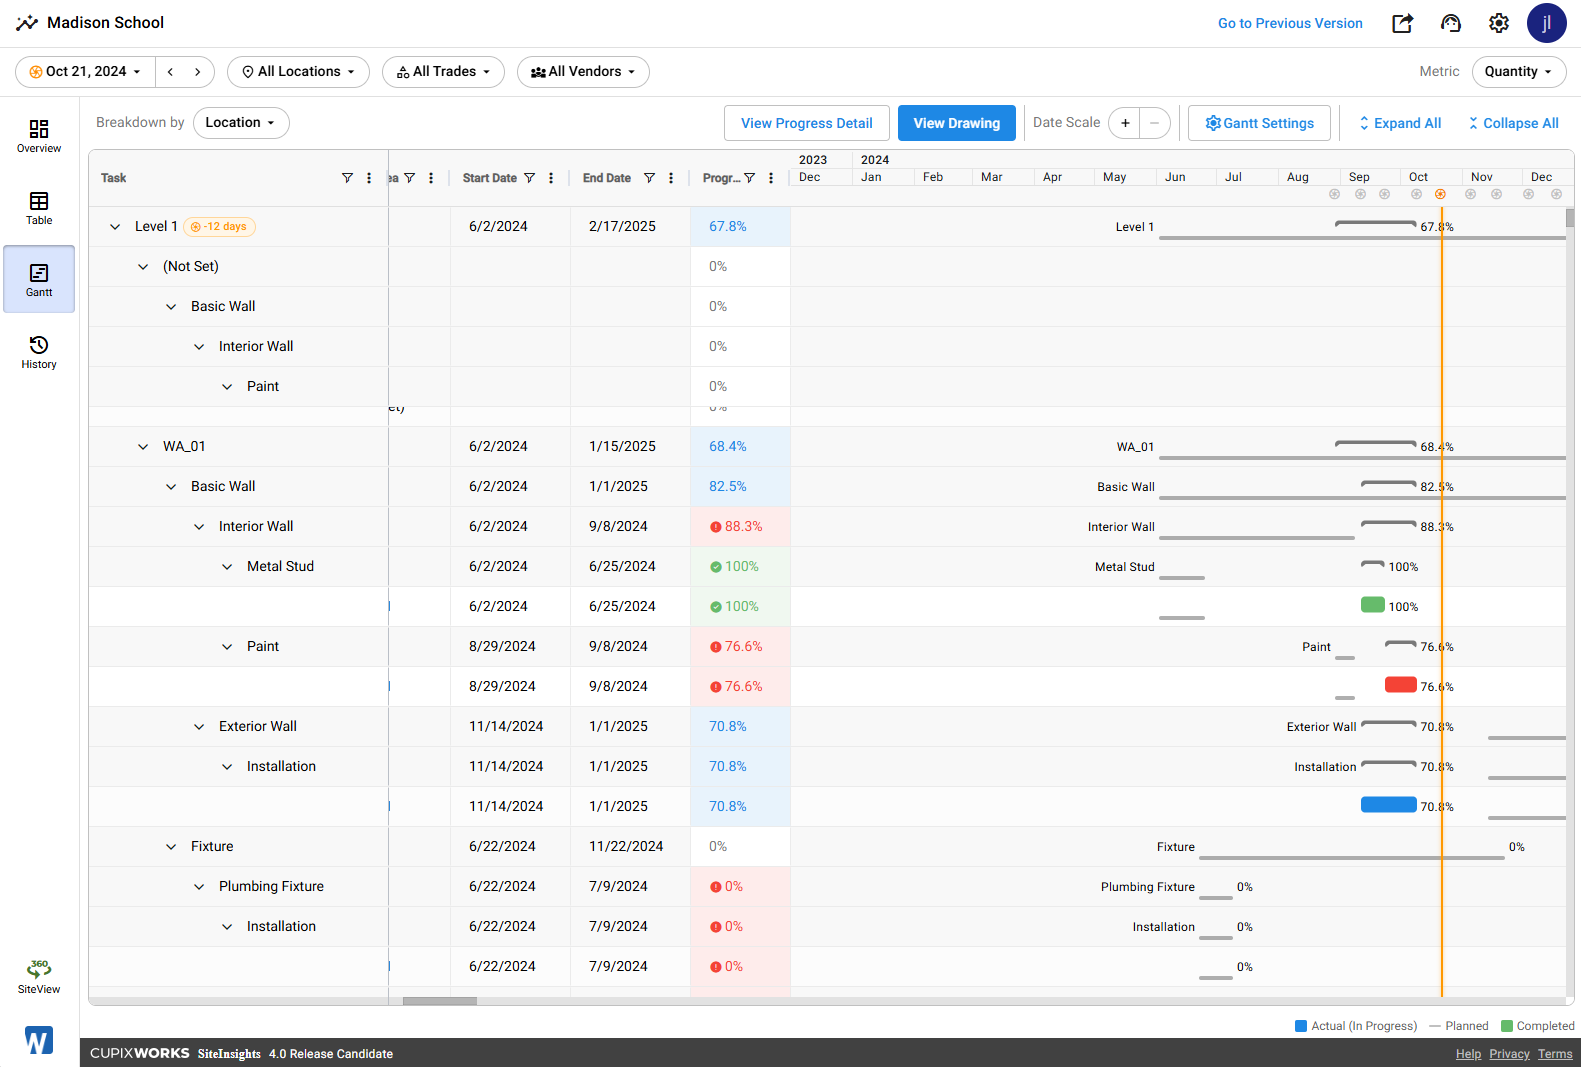The height and width of the screenshot is (1067, 1581).
Task: Open the settings gear in header
Action: [x=1498, y=23]
